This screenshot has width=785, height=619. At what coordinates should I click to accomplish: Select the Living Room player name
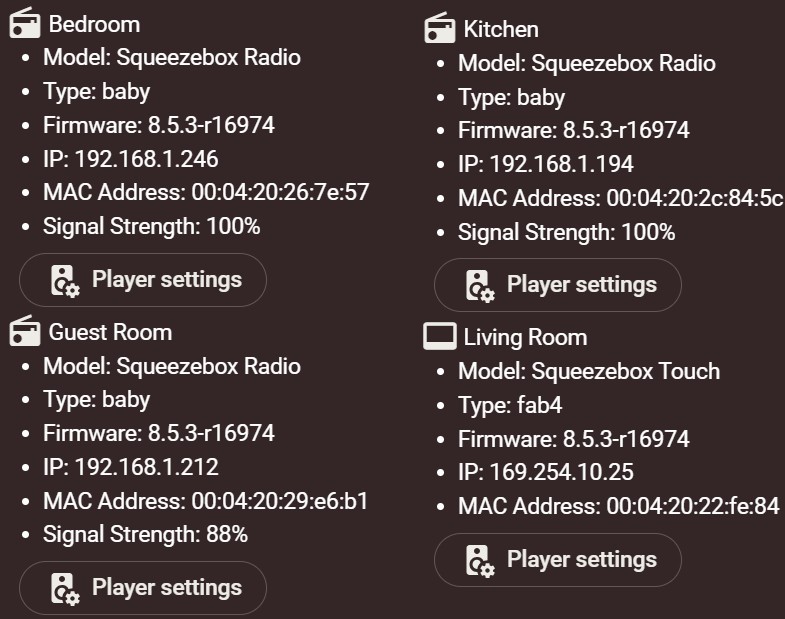coord(525,337)
